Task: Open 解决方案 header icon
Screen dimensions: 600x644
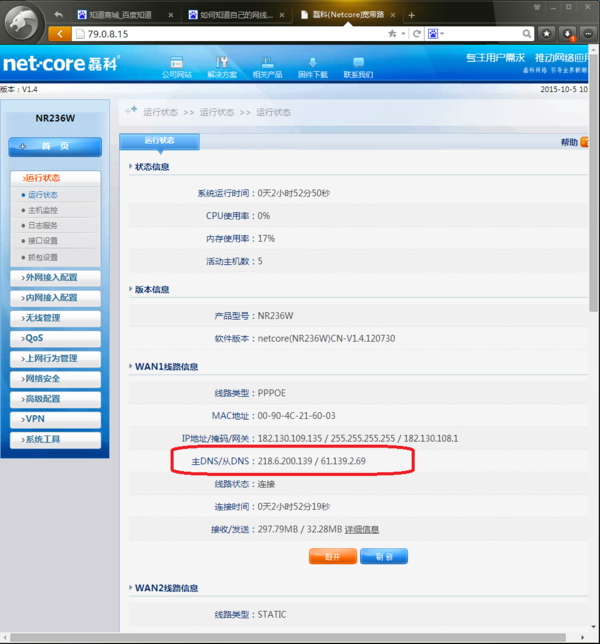Action: coord(222,67)
